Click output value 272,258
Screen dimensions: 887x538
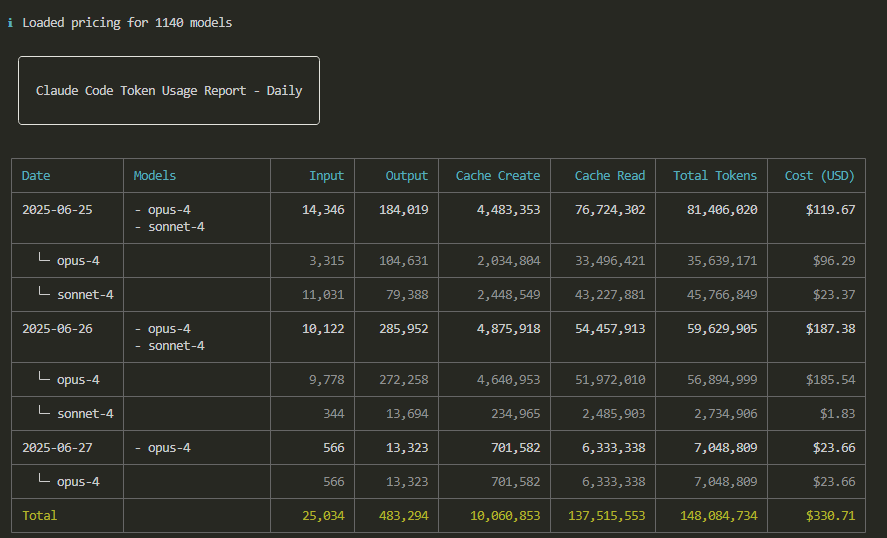click(x=403, y=380)
